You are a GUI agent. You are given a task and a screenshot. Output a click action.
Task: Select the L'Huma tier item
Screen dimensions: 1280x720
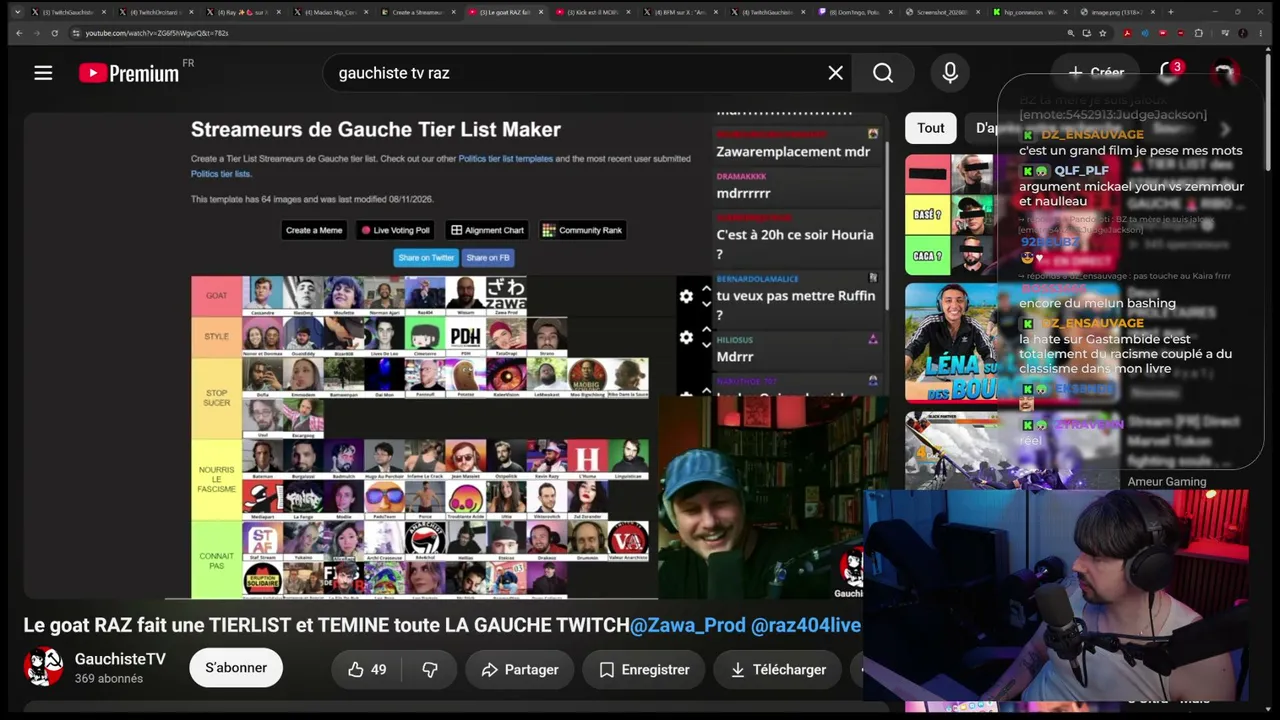(587, 459)
